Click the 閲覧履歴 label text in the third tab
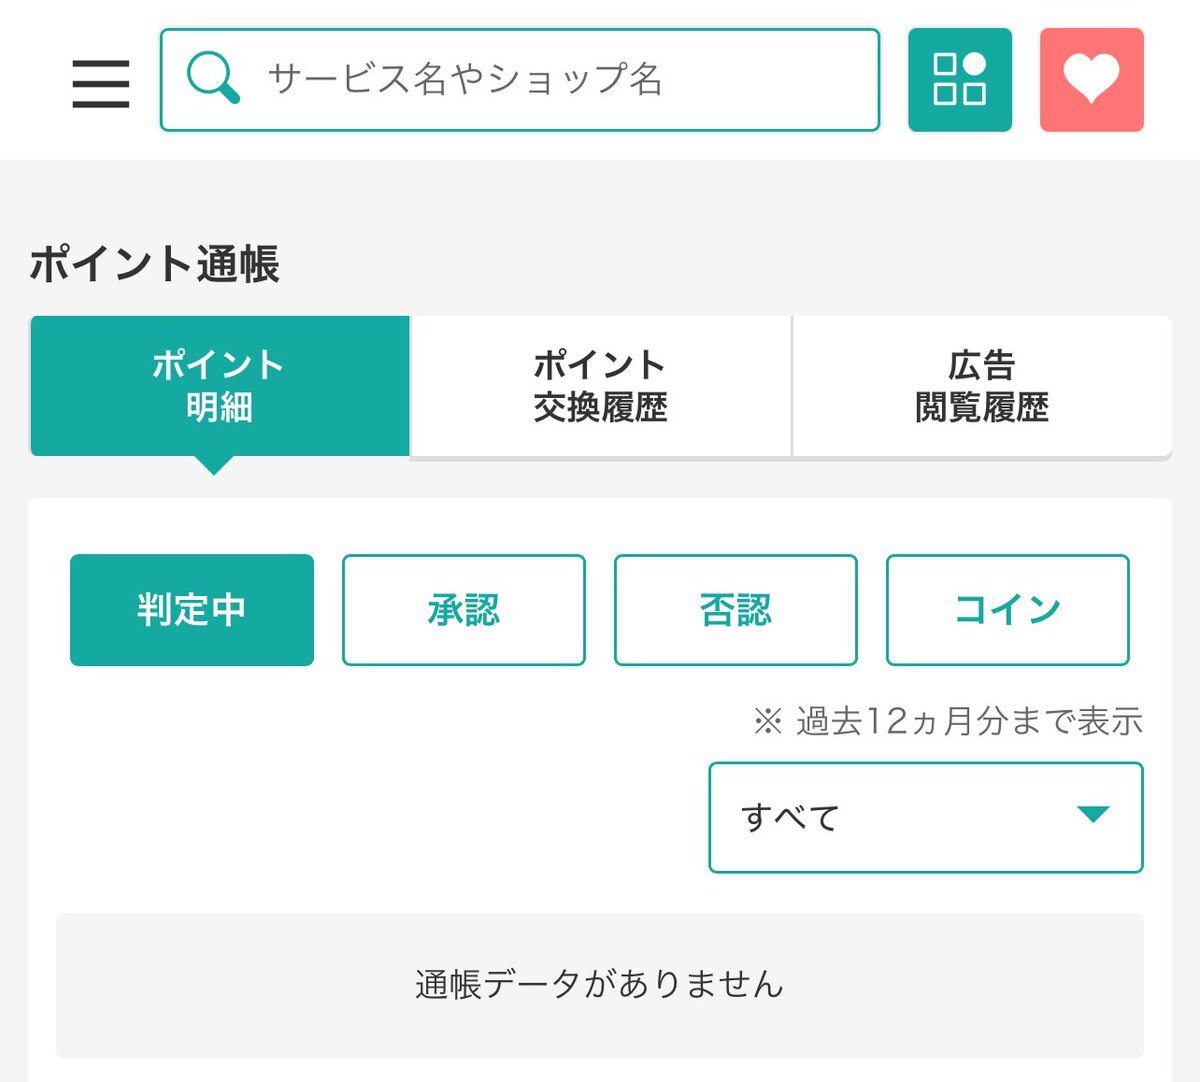Viewport: 1200px width, 1082px height. pos(982,408)
